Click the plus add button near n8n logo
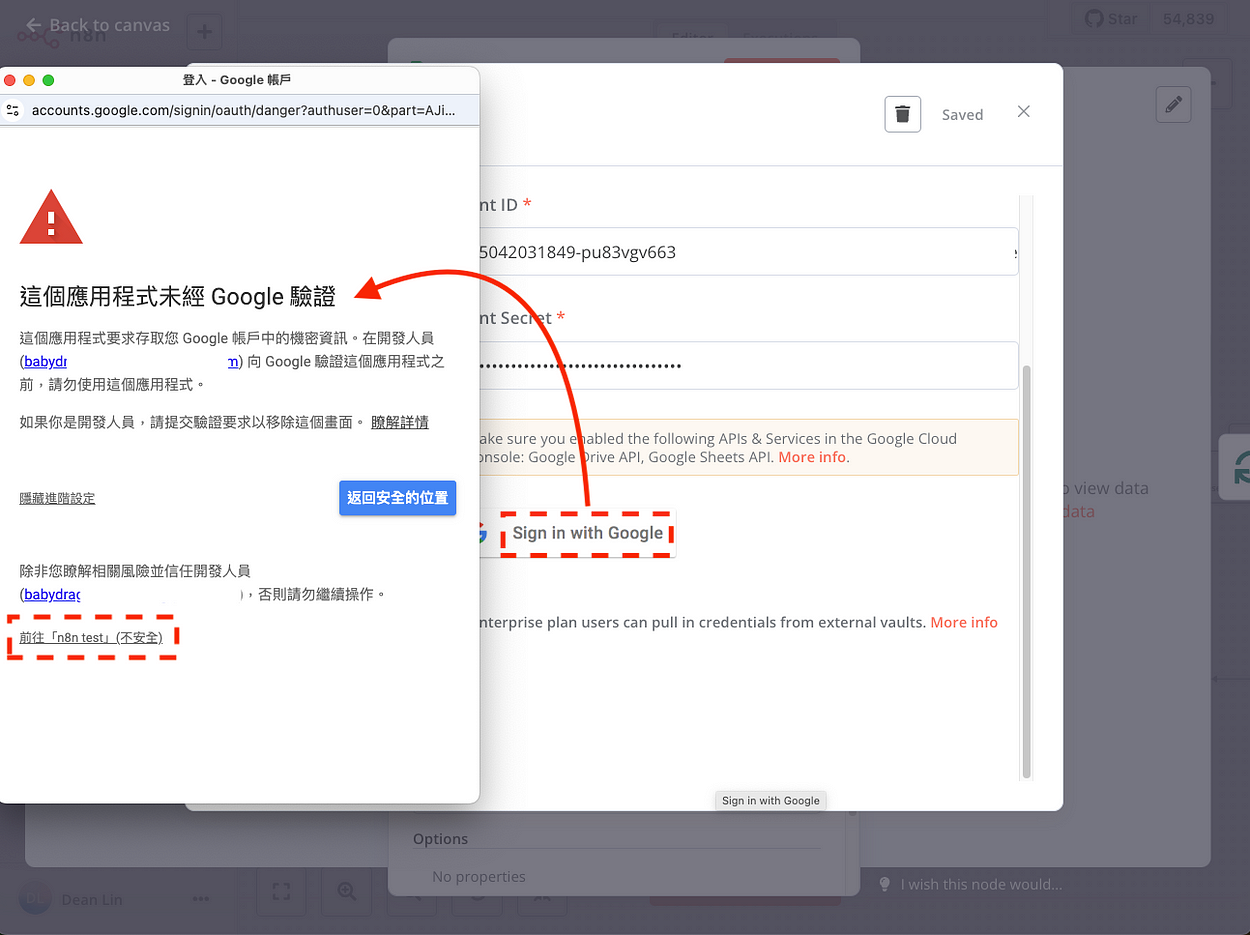Viewport: 1250px width, 935px height. pyautogui.click(x=204, y=32)
